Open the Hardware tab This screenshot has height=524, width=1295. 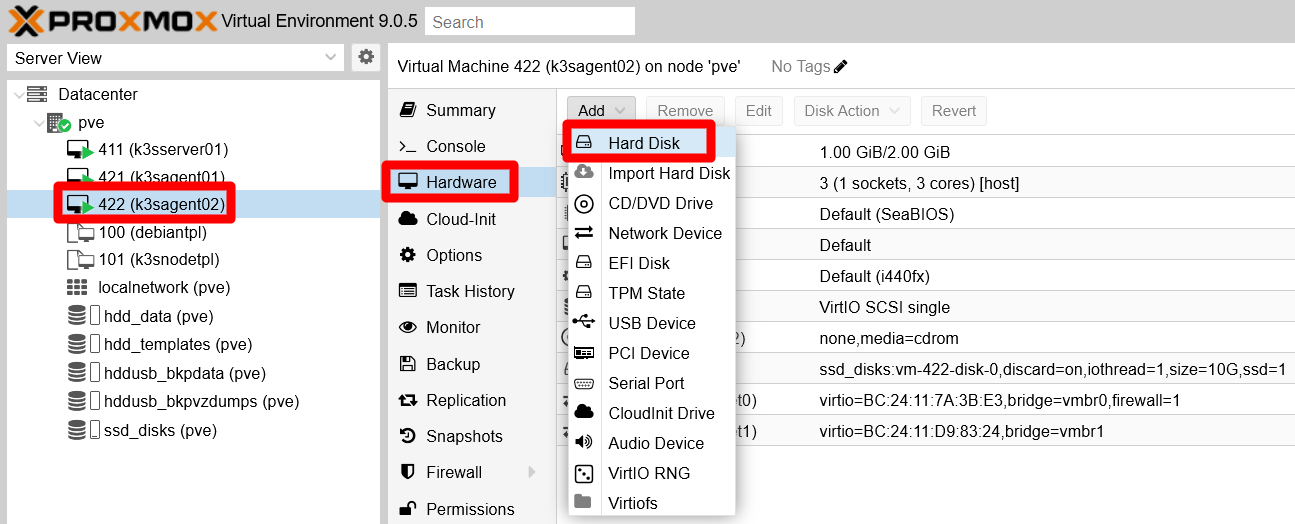tap(472, 182)
